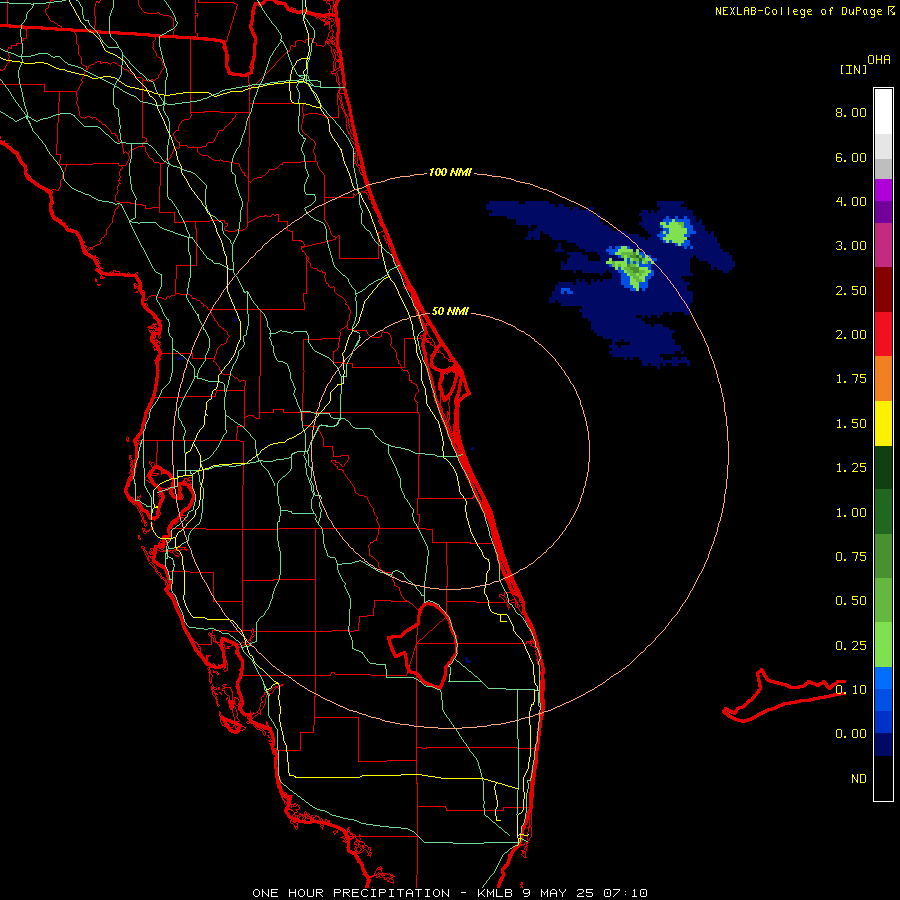Image resolution: width=900 pixels, height=900 pixels.
Task: Click the larger green precipitation core on the 100 NMI ring
Action: tap(632, 267)
